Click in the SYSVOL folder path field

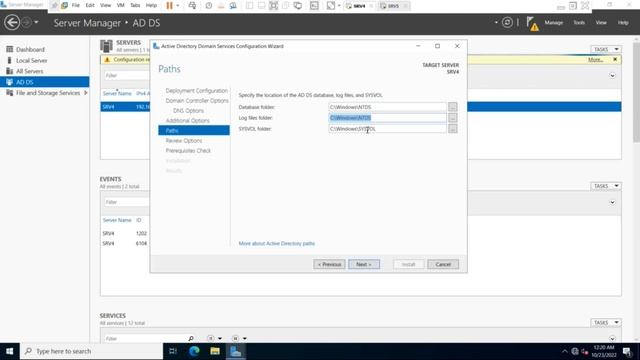[387, 129]
